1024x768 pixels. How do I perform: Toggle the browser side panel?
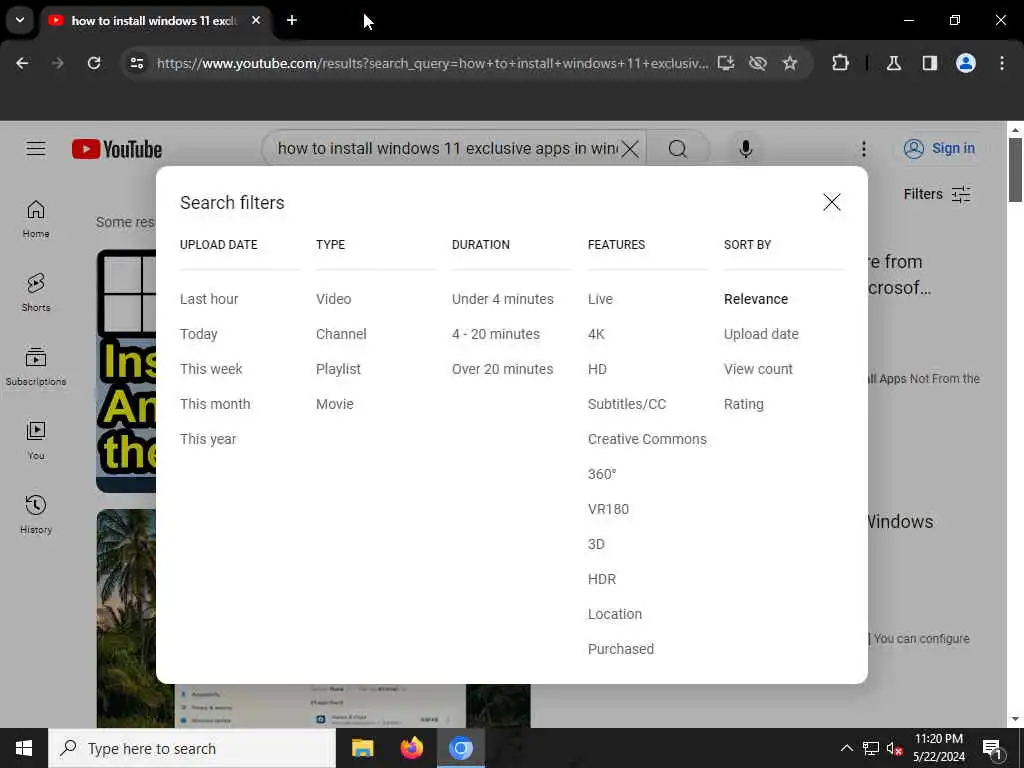point(929,63)
